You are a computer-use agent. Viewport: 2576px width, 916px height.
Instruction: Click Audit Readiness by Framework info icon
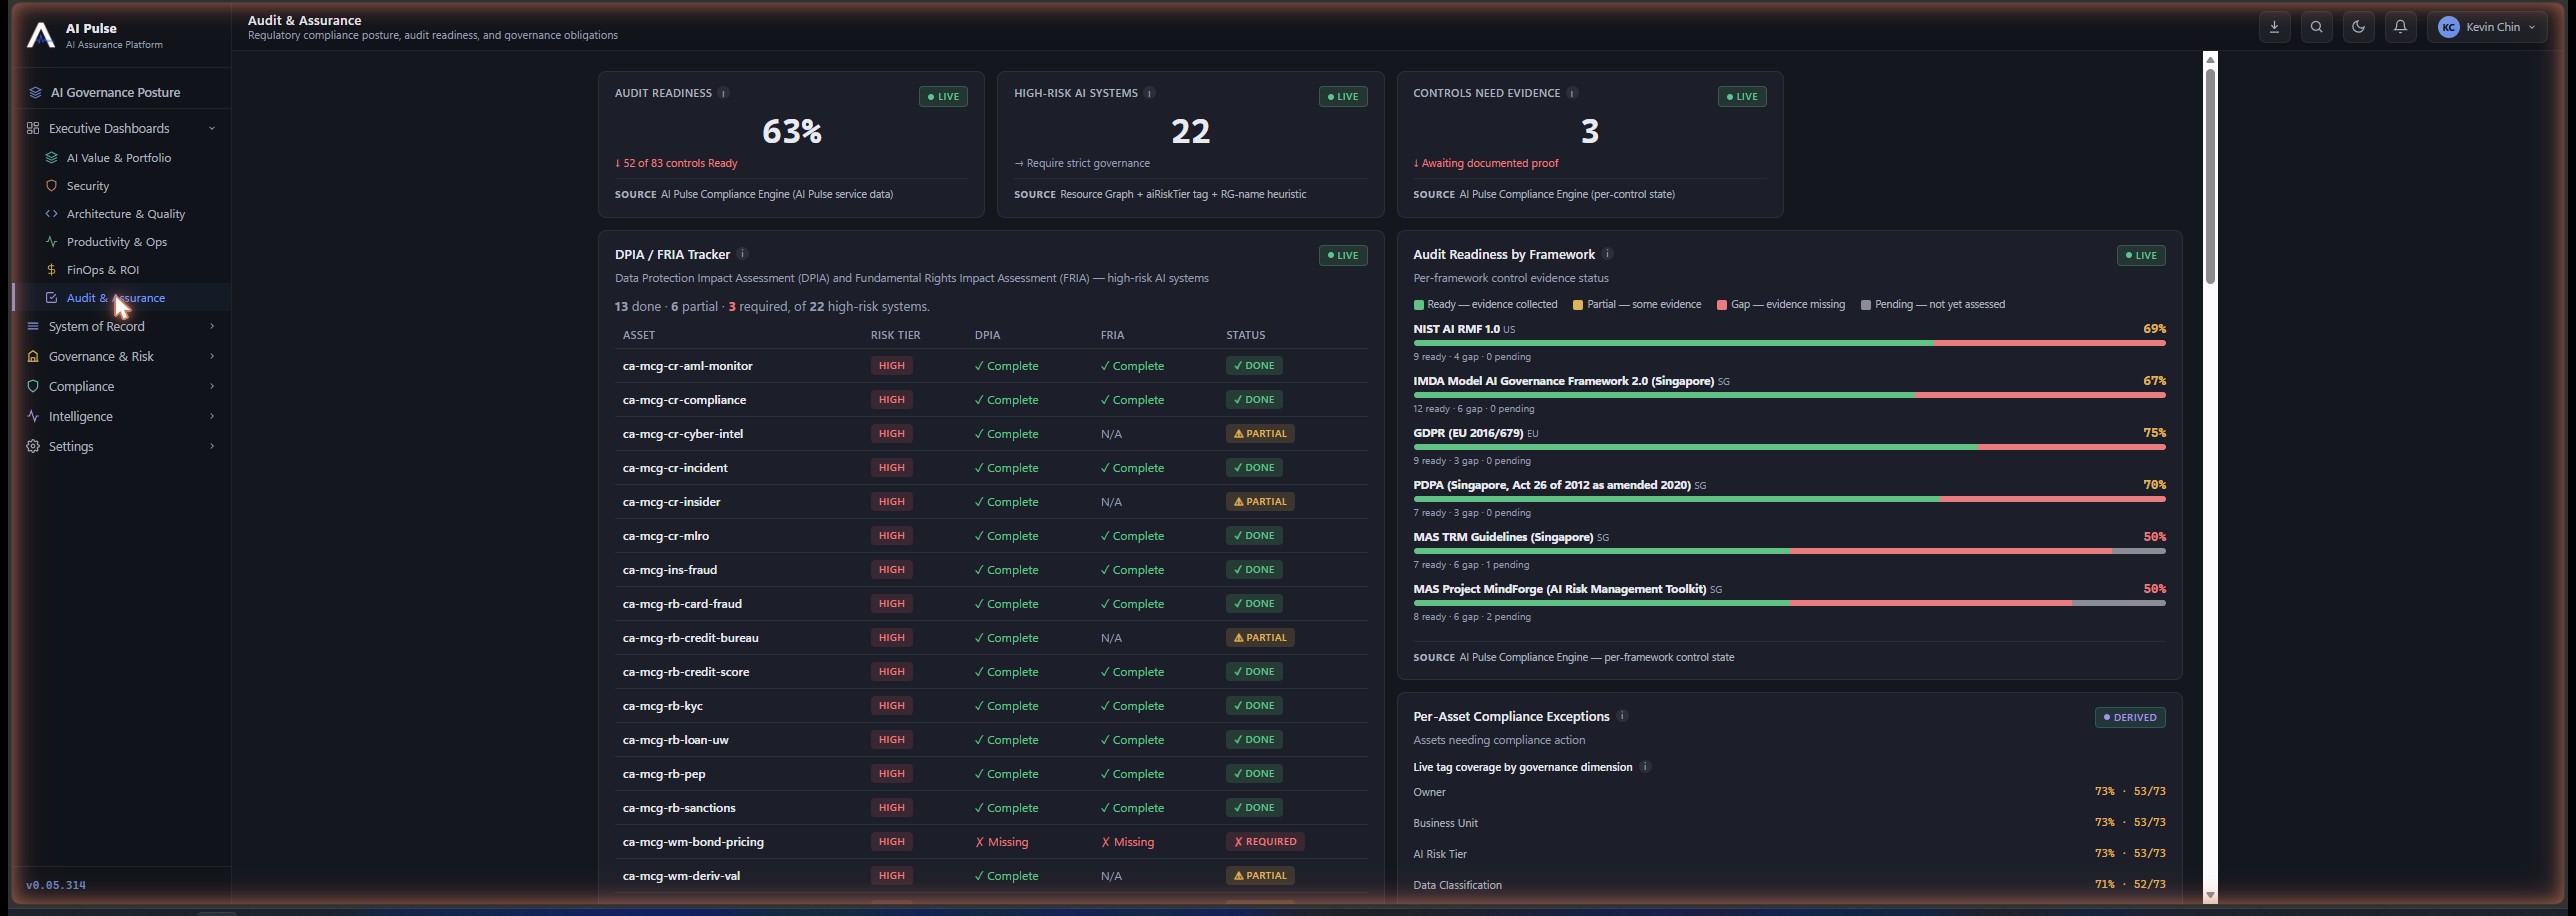[1607, 254]
